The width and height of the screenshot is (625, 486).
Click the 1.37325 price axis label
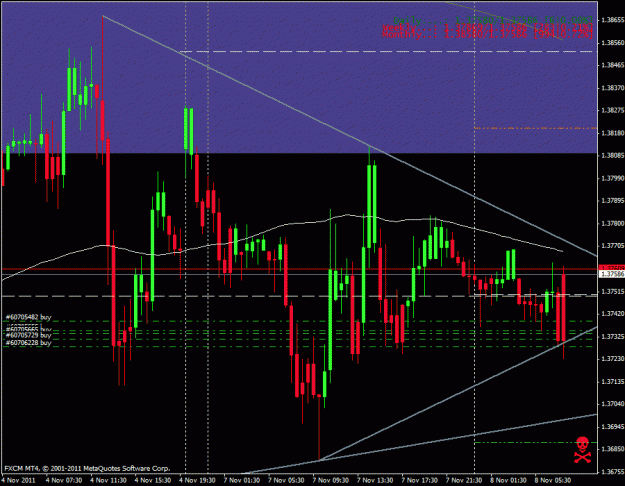pyautogui.click(x=613, y=336)
